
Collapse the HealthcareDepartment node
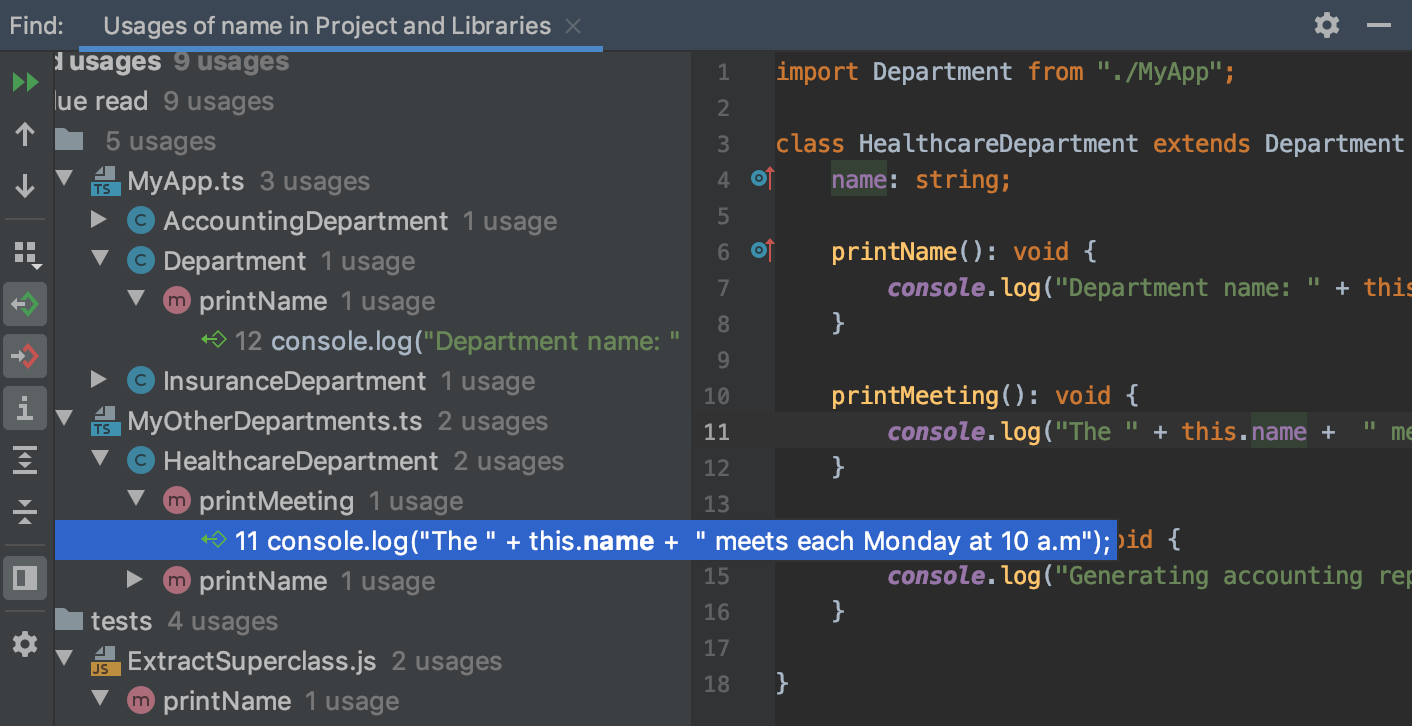point(98,460)
